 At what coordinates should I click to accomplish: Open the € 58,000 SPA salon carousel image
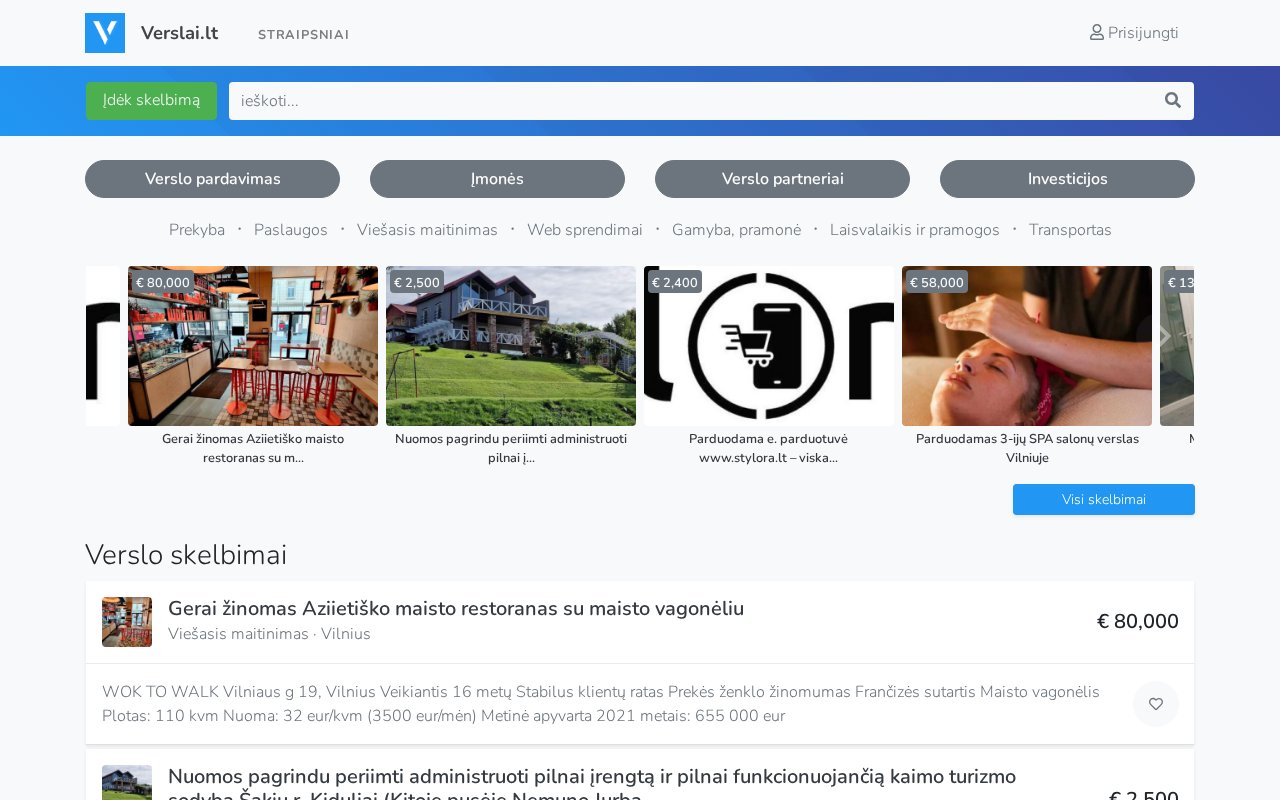1027,346
